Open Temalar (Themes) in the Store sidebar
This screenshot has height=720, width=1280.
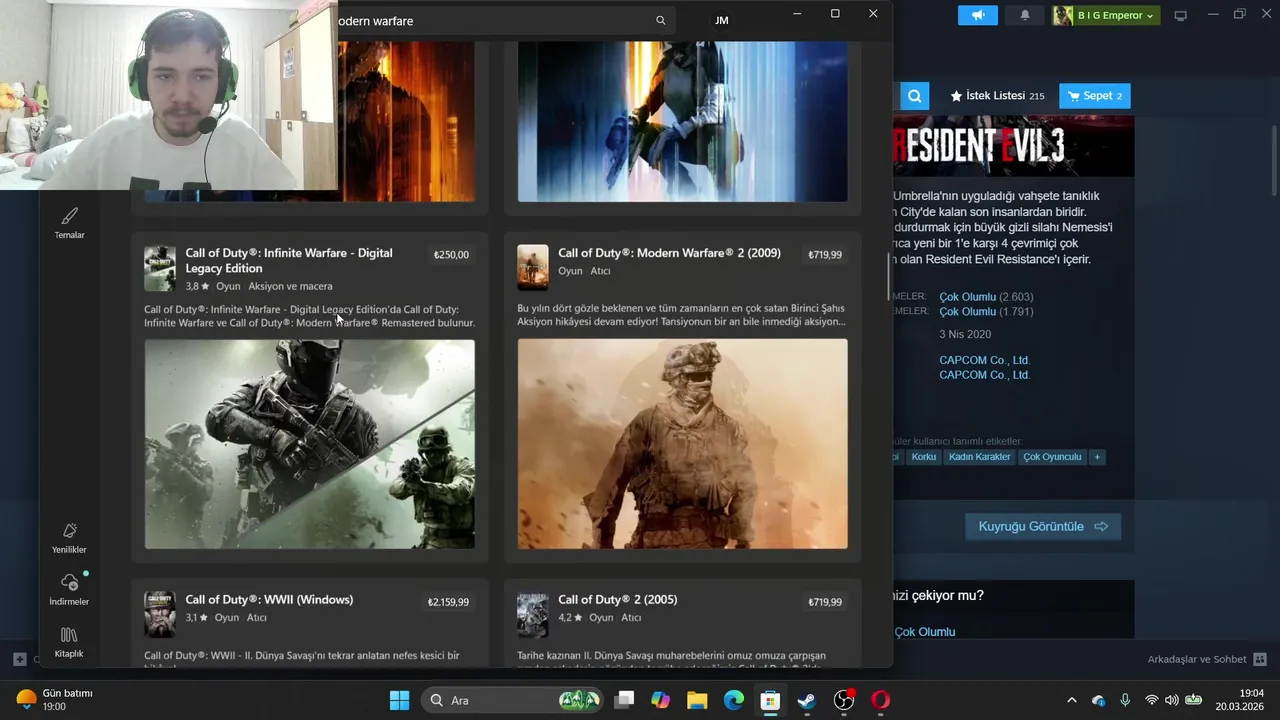click(x=69, y=223)
